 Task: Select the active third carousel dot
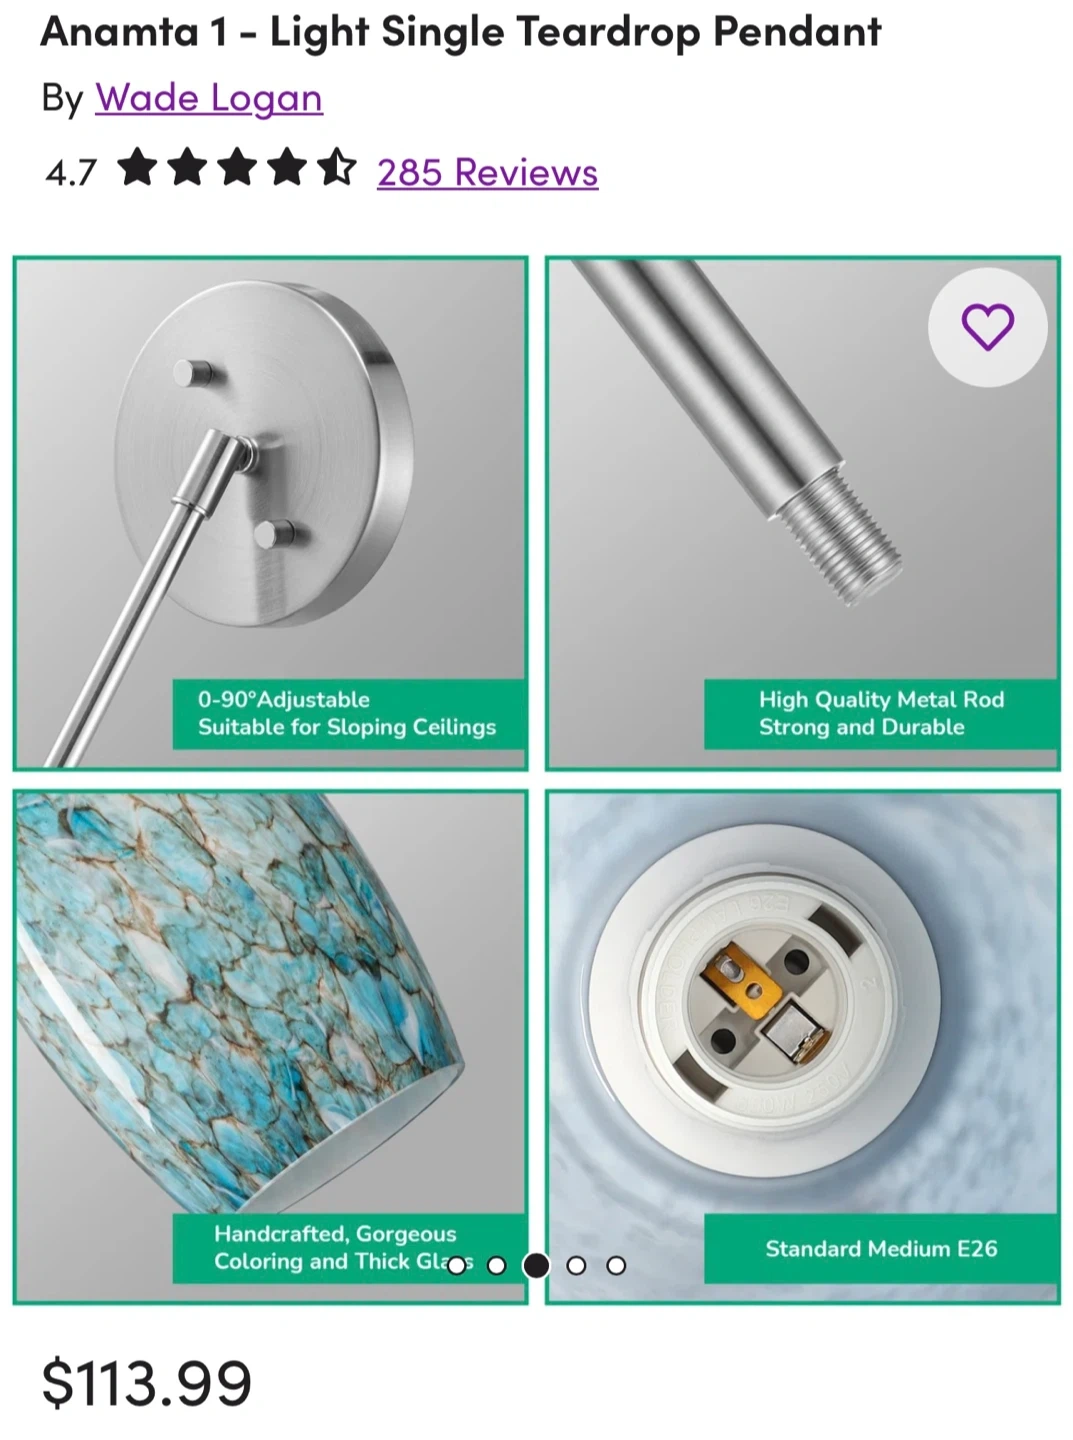tap(537, 1265)
